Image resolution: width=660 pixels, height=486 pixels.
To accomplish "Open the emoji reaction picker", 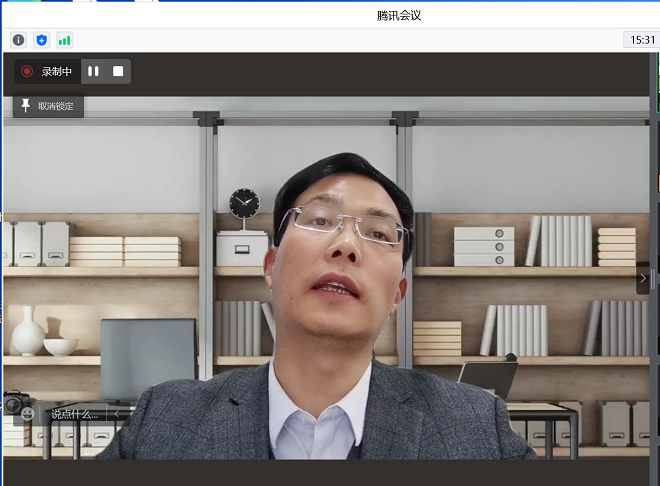I will [x=27, y=413].
